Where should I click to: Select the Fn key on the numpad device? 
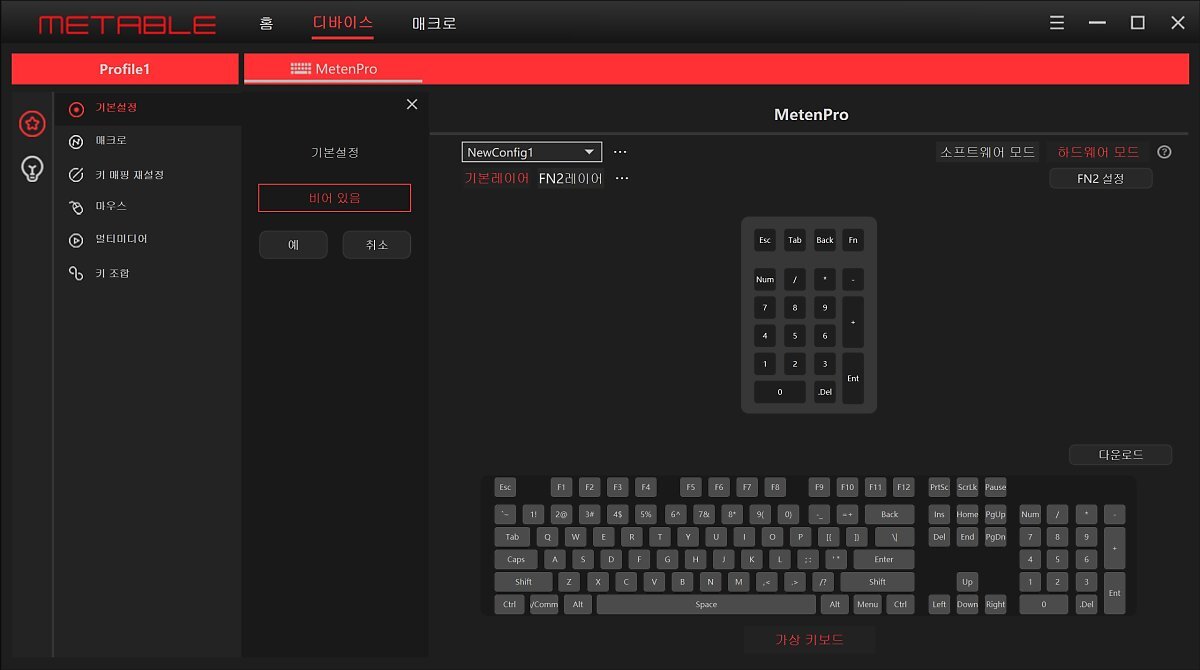point(853,240)
